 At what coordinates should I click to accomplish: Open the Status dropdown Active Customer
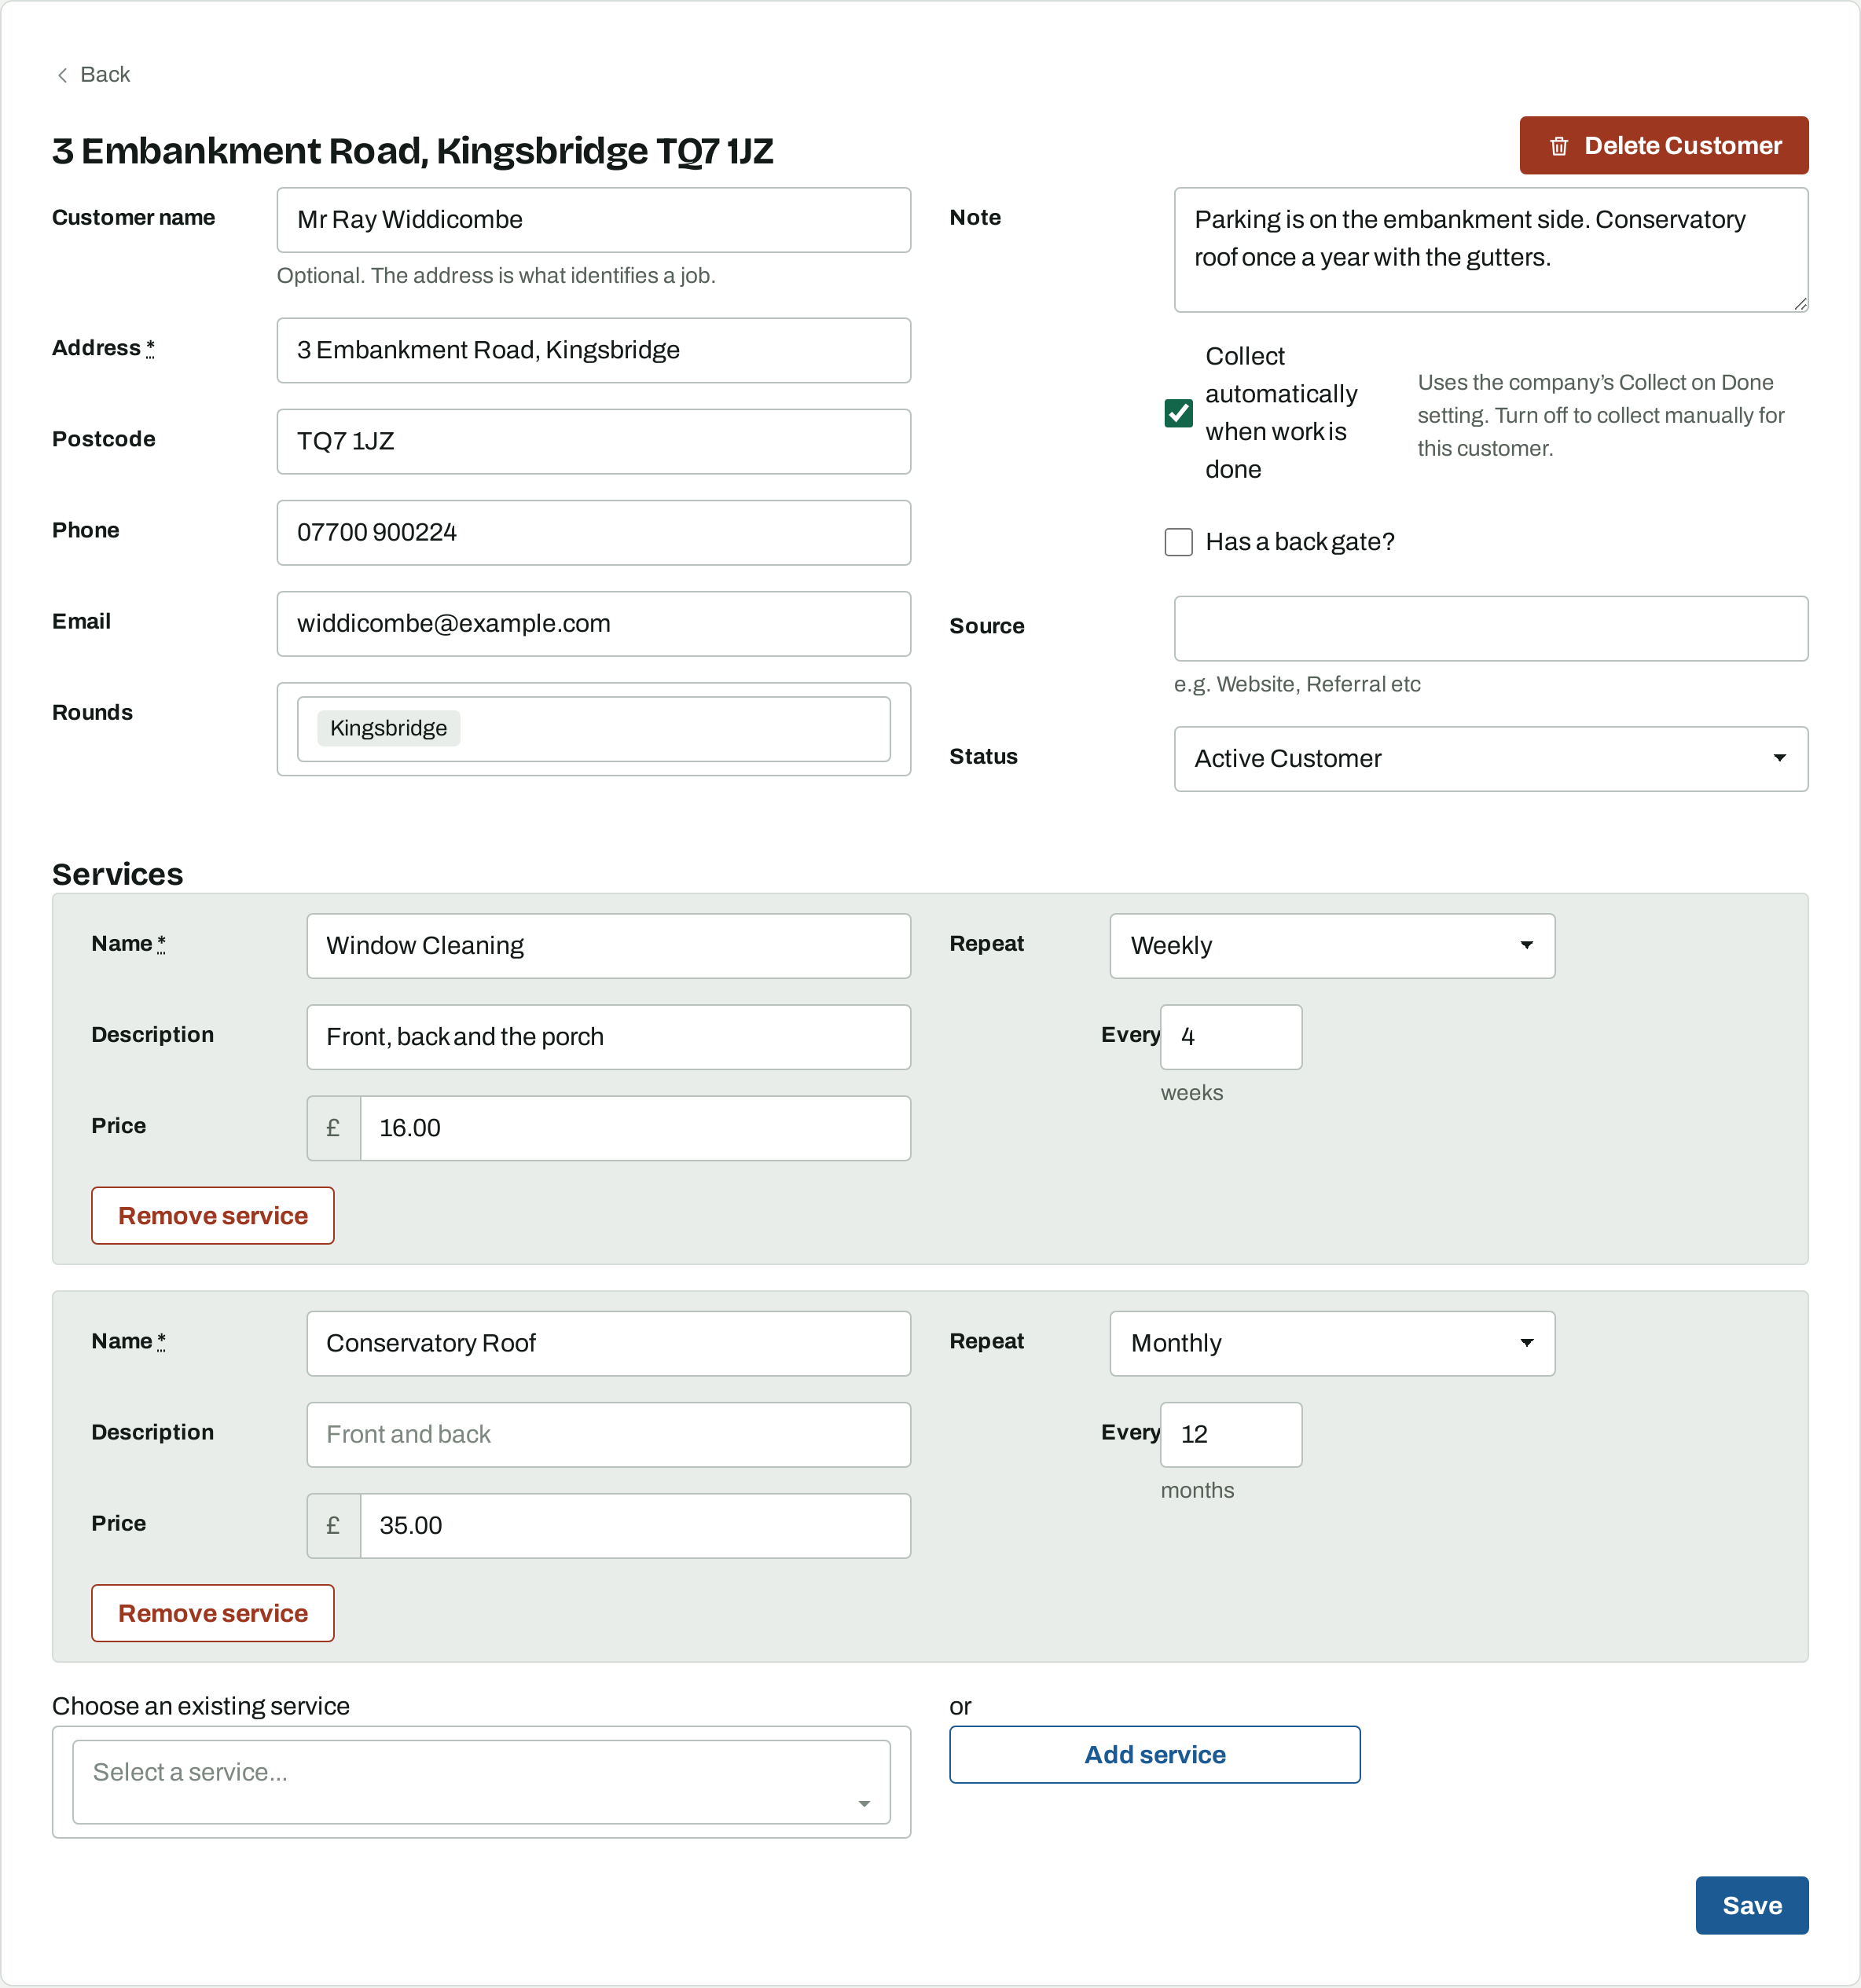coord(1490,759)
